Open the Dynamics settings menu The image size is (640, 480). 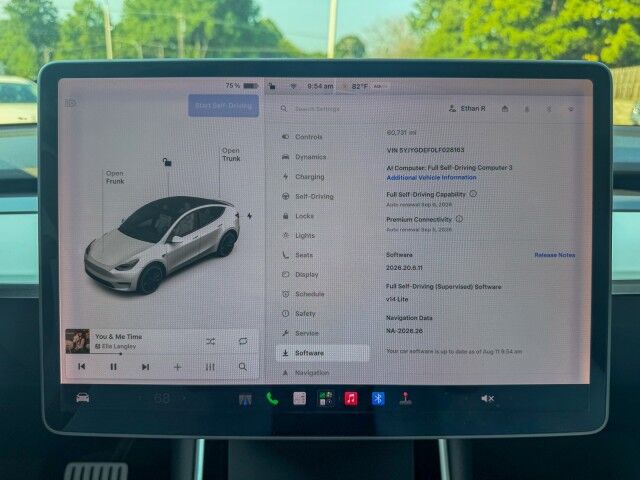point(304,157)
